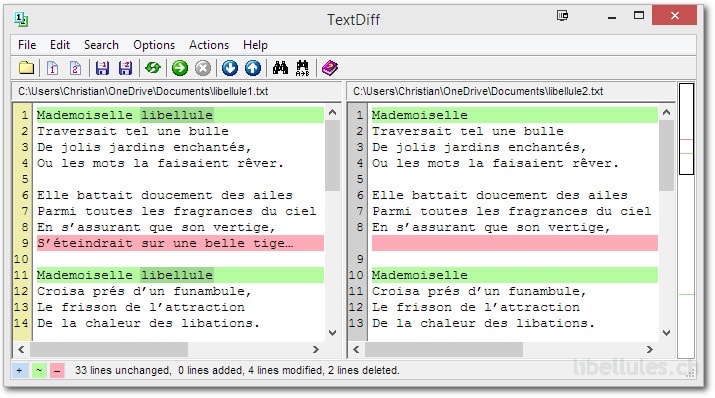Click the green refresh/swap arrows icon

coord(153,68)
